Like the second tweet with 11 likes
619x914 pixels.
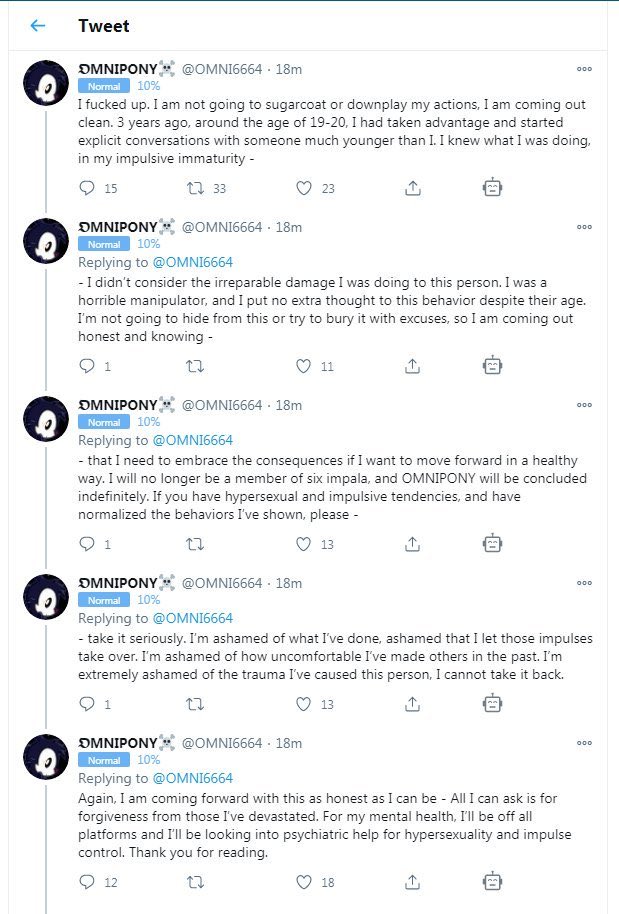(304, 366)
